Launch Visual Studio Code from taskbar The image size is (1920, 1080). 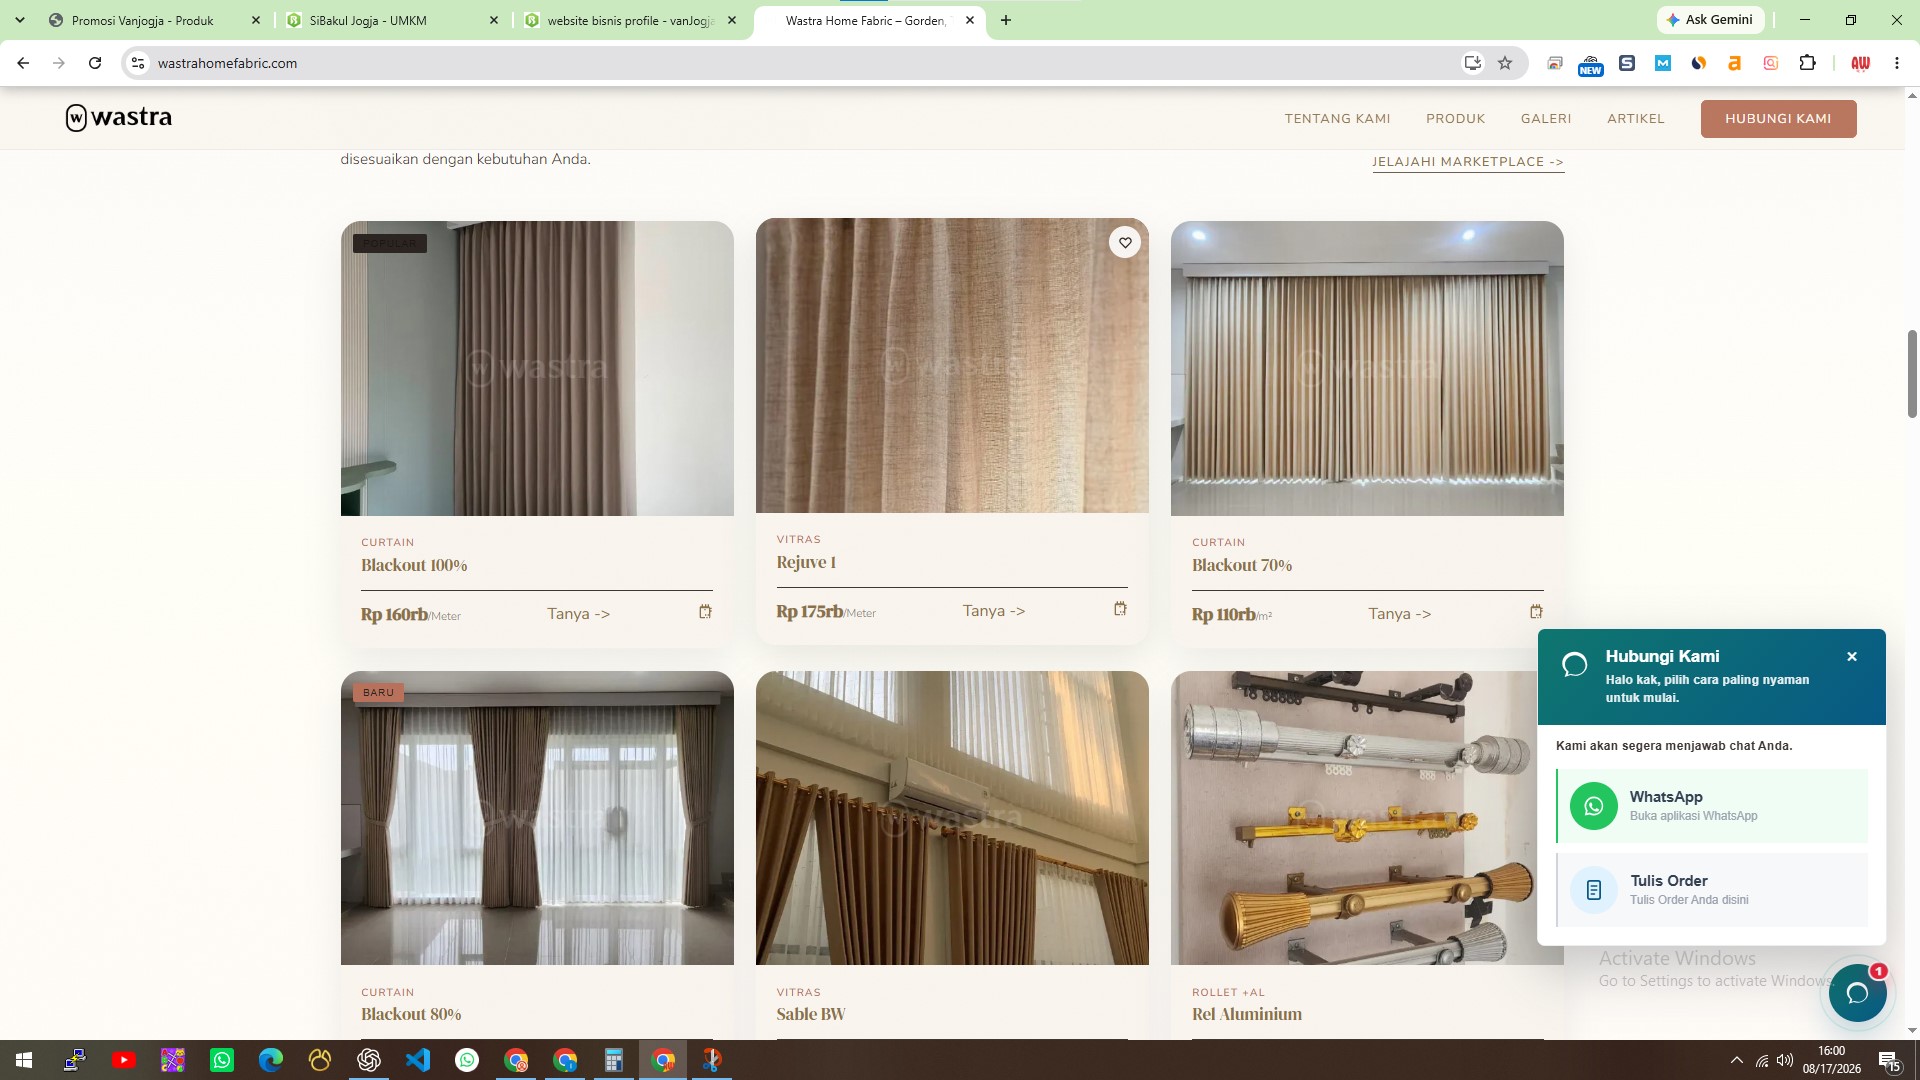[x=418, y=1060]
